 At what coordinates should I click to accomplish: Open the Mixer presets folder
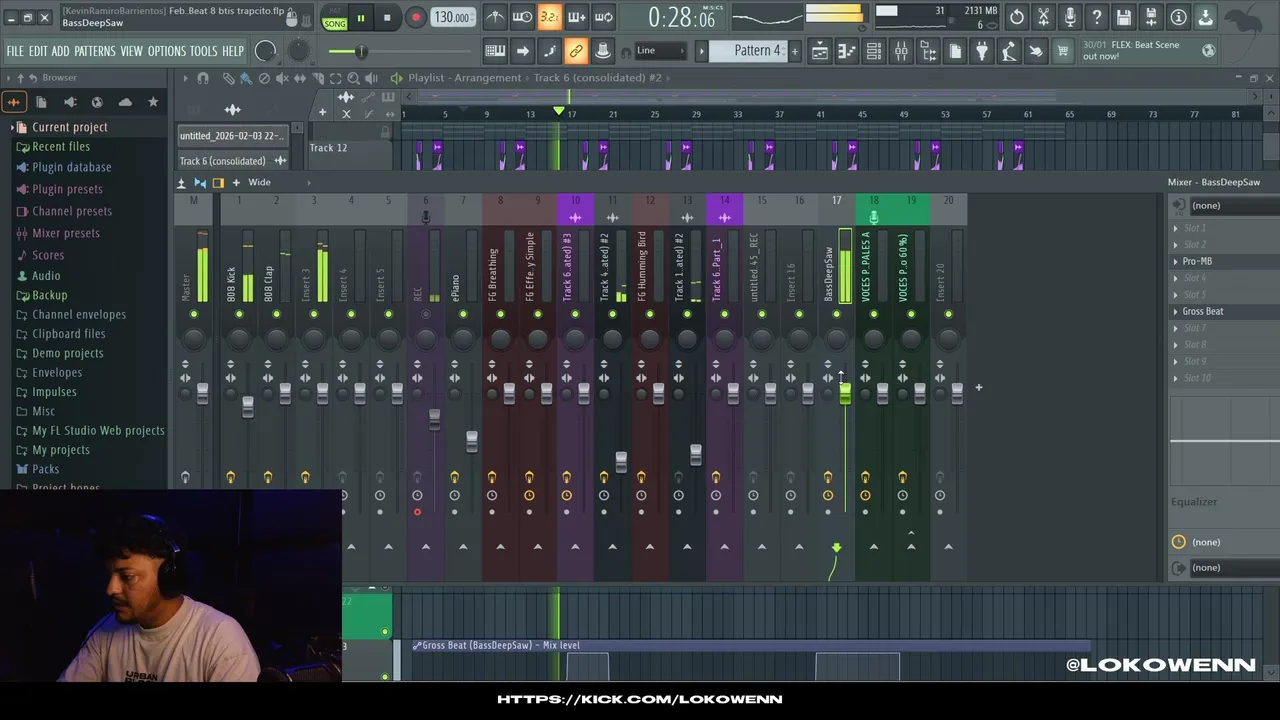tap(65, 233)
